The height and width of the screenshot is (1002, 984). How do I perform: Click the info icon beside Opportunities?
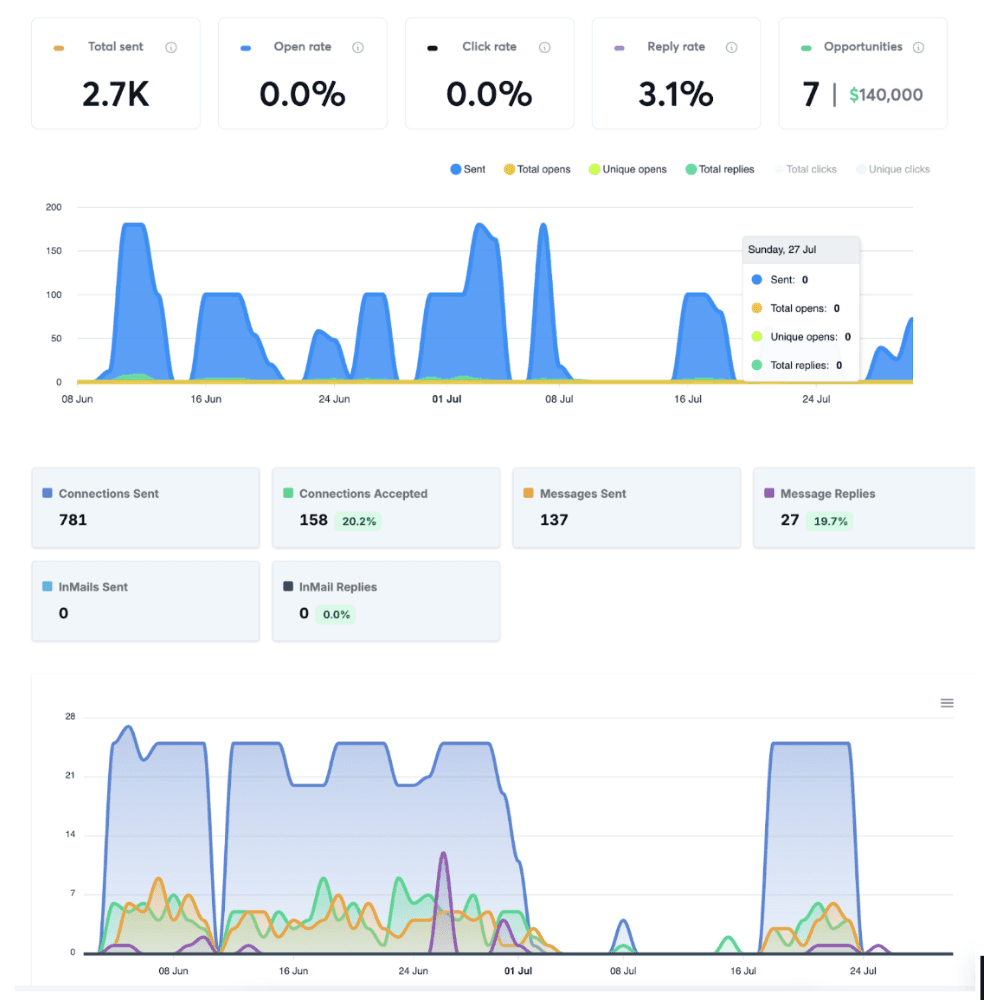tap(918, 47)
